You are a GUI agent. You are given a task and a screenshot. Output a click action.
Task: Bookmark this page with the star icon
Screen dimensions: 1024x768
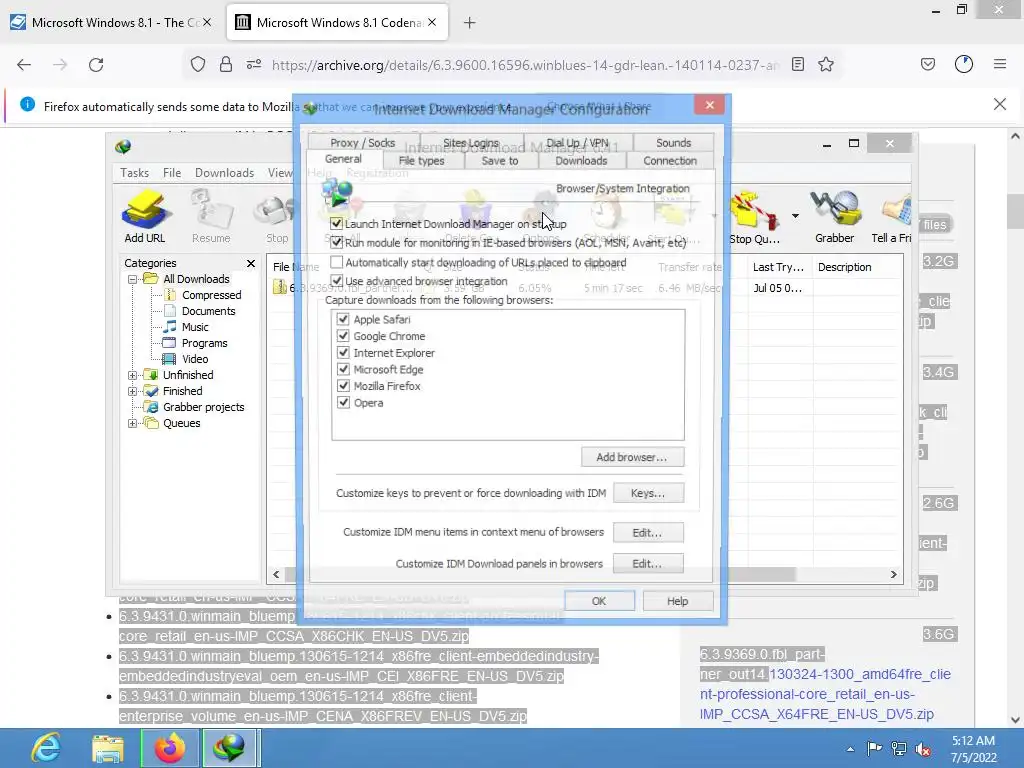(826, 64)
